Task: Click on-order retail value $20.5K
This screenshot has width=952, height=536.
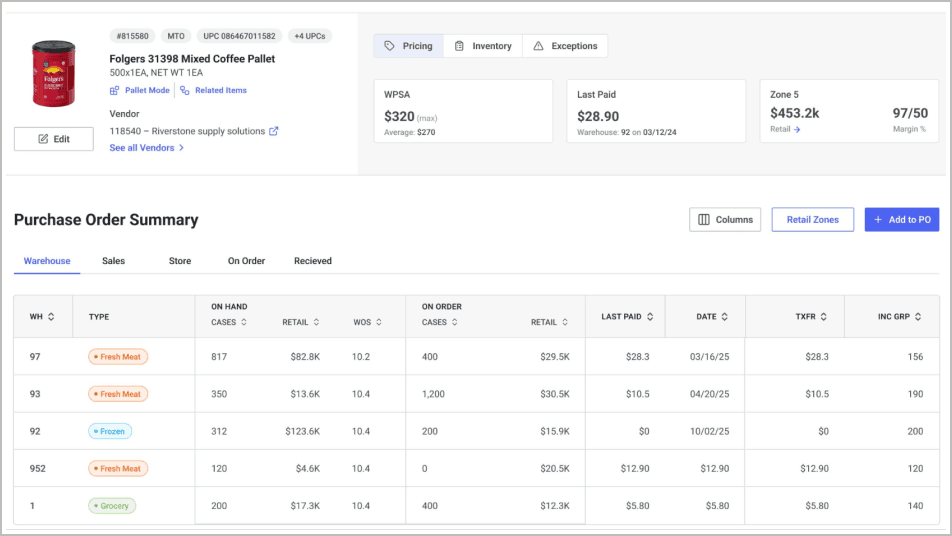Action: pyautogui.click(x=555, y=469)
